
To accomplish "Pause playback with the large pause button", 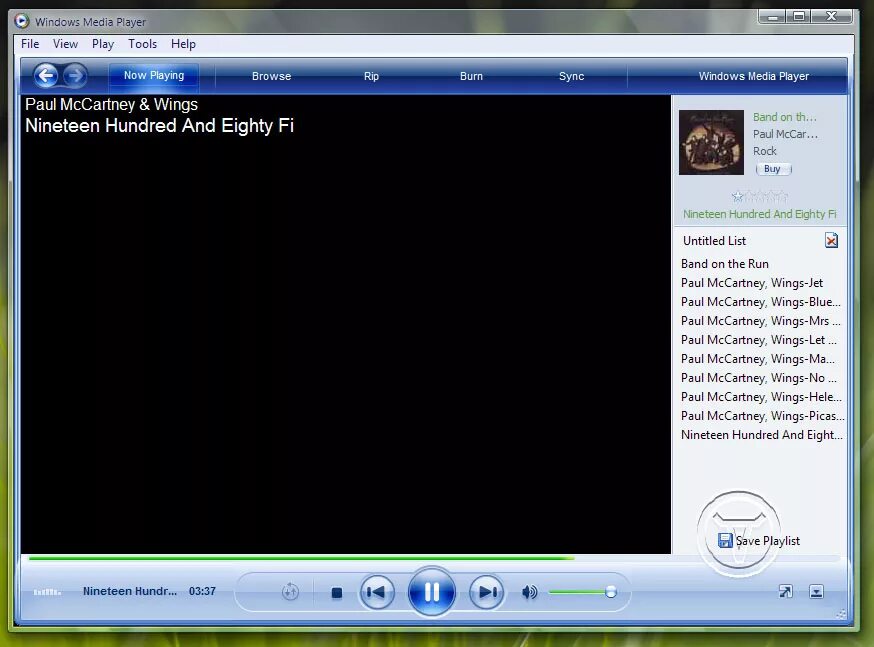I will click(x=431, y=592).
